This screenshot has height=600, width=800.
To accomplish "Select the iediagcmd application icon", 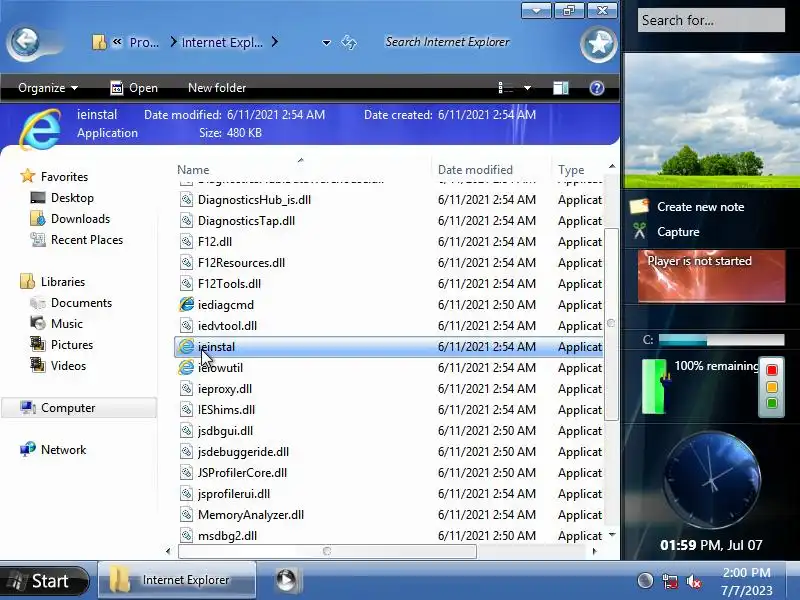I will [x=187, y=305].
